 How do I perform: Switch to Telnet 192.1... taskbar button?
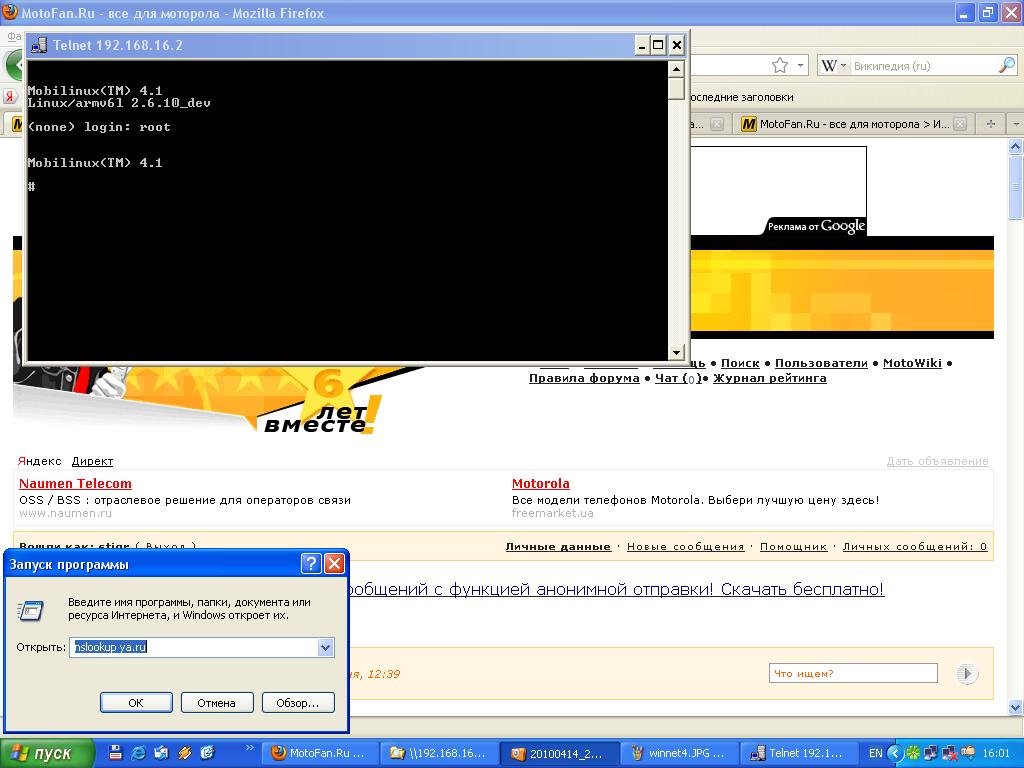[797, 754]
